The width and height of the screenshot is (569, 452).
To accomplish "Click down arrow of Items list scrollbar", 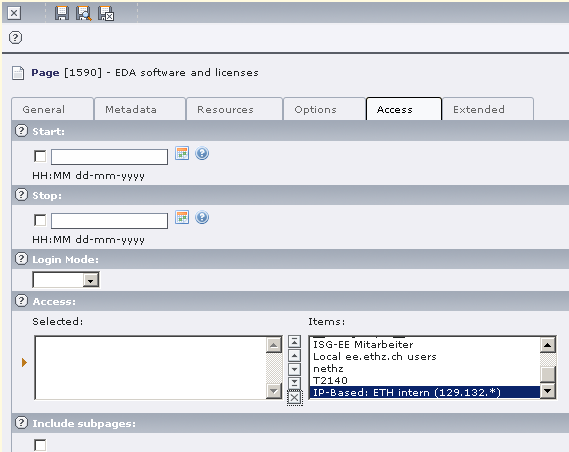I will (x=548, y=391).
